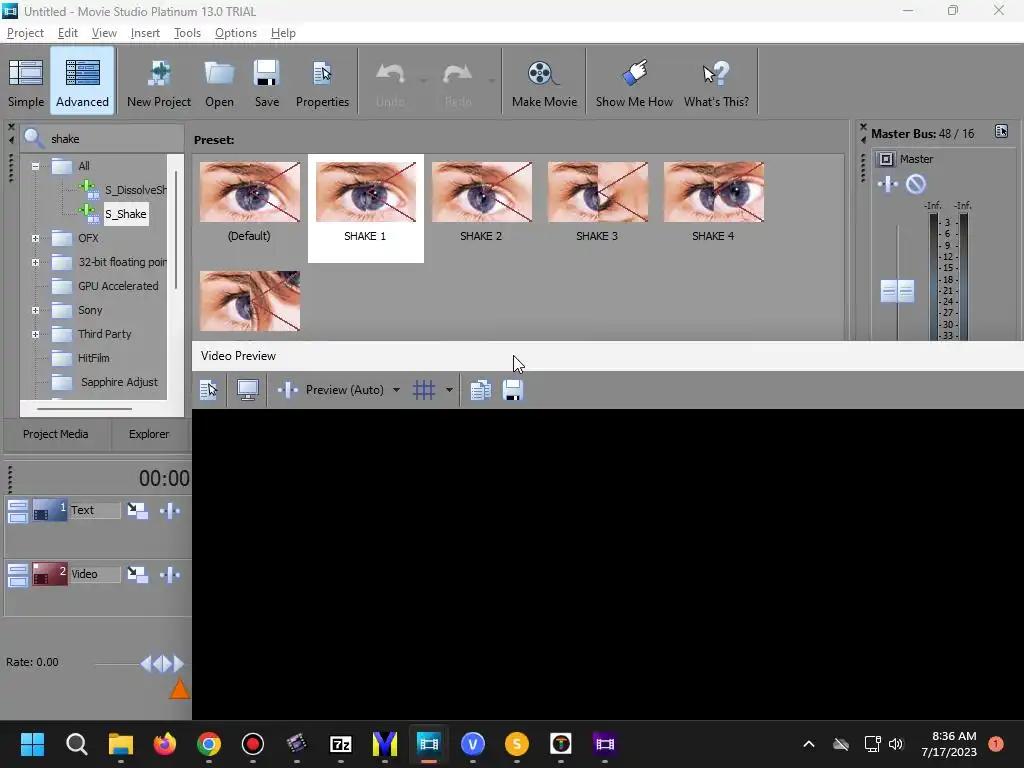Collapse the All folder
The width and height of the screenshot is (1024, 768).
[35, 166]
